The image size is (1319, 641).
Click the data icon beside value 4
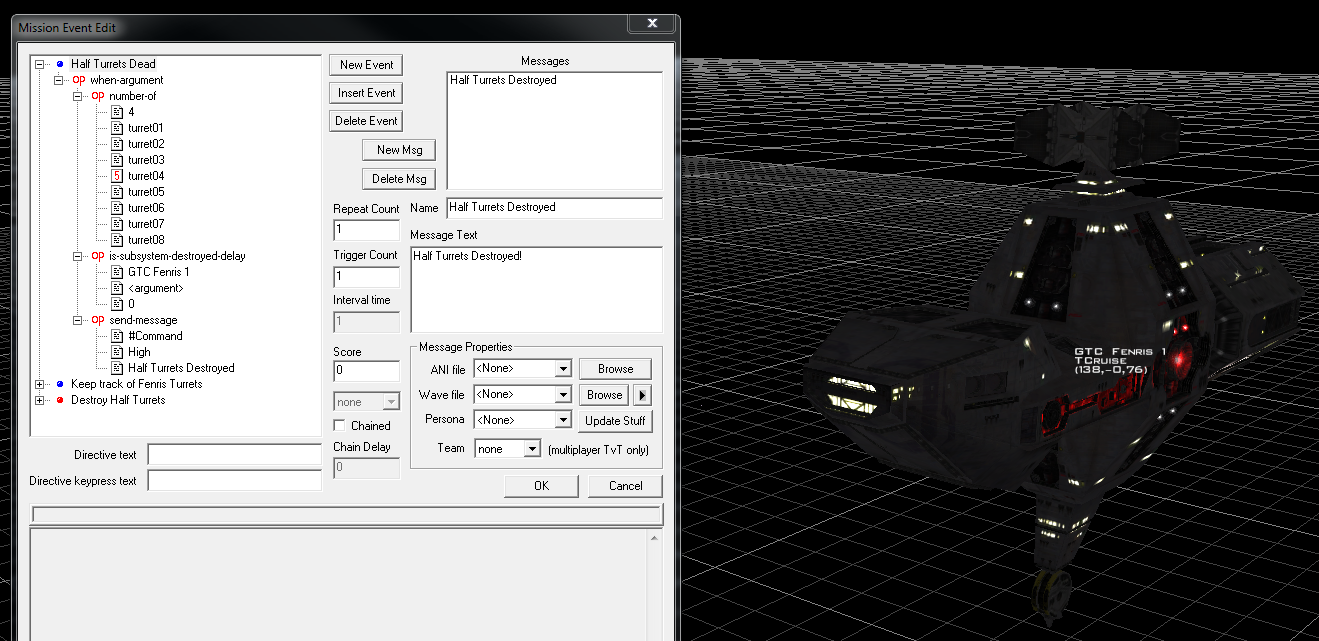pos(117,112)
